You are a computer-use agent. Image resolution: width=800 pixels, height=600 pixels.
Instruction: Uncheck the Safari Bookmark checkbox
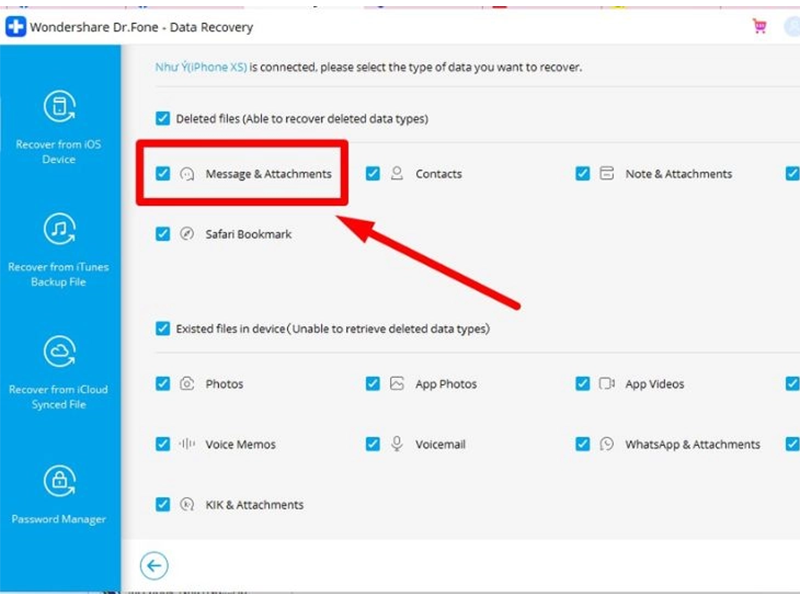click(x=163, y=234)
